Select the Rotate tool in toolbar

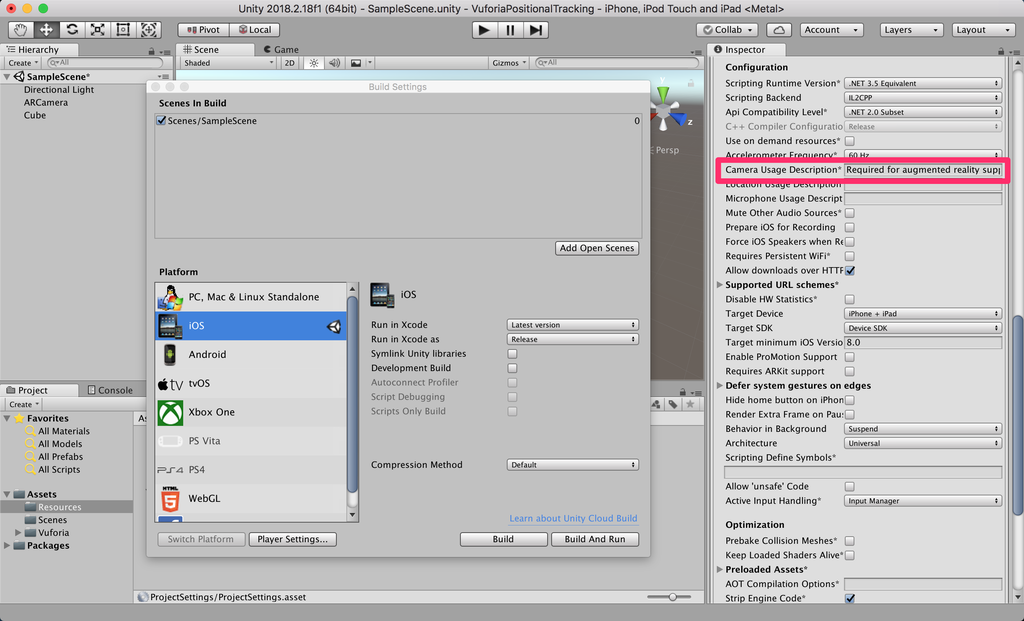pos(72,29)
